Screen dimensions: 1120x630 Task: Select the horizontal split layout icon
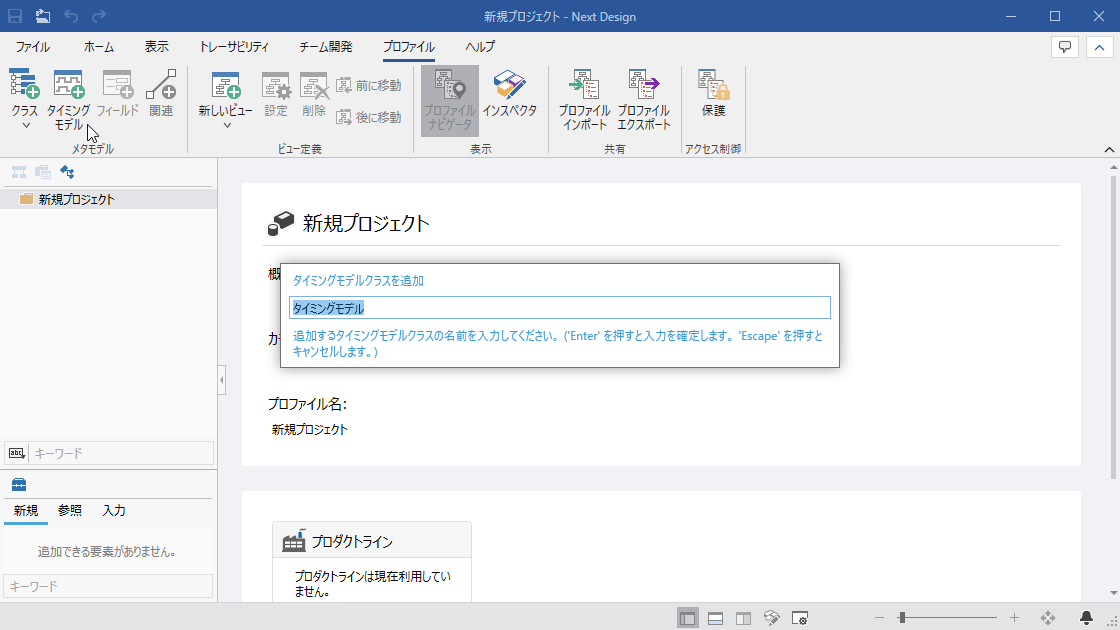coord(715,618)
